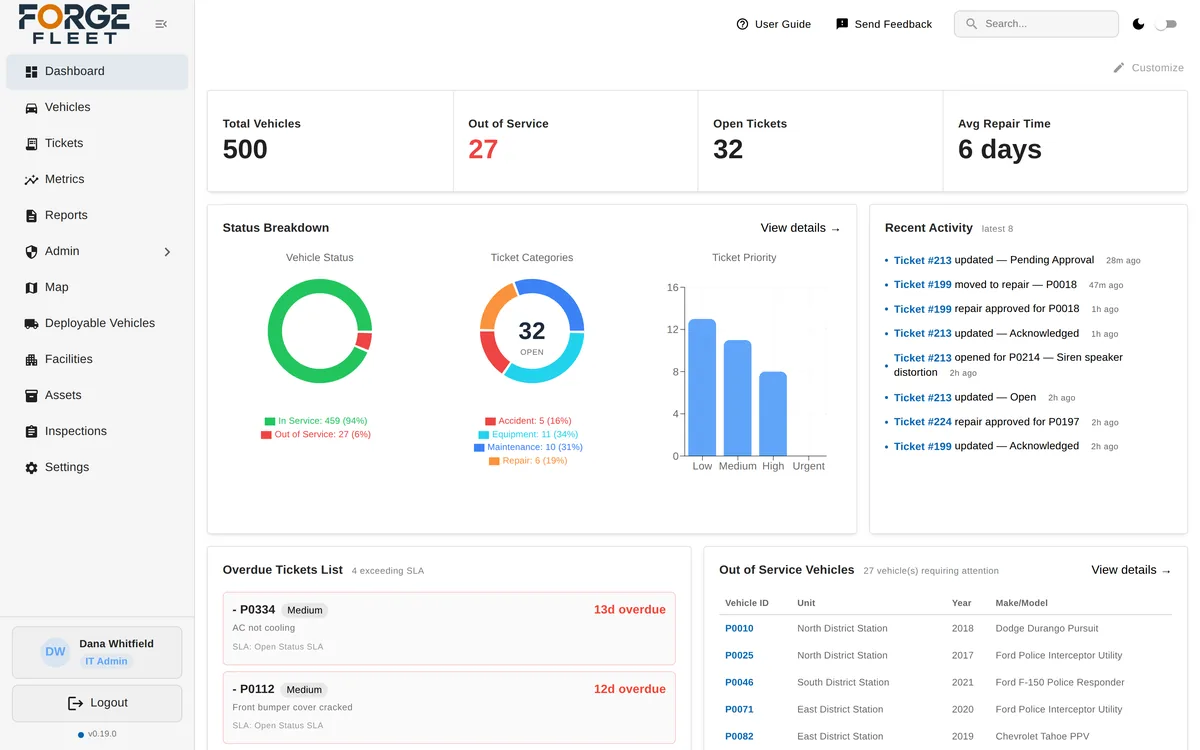Click User Guide link in header
Image resolution: width=1200 pixels, height=750 pixels.
pyautogui.click(x=773, y=24)
